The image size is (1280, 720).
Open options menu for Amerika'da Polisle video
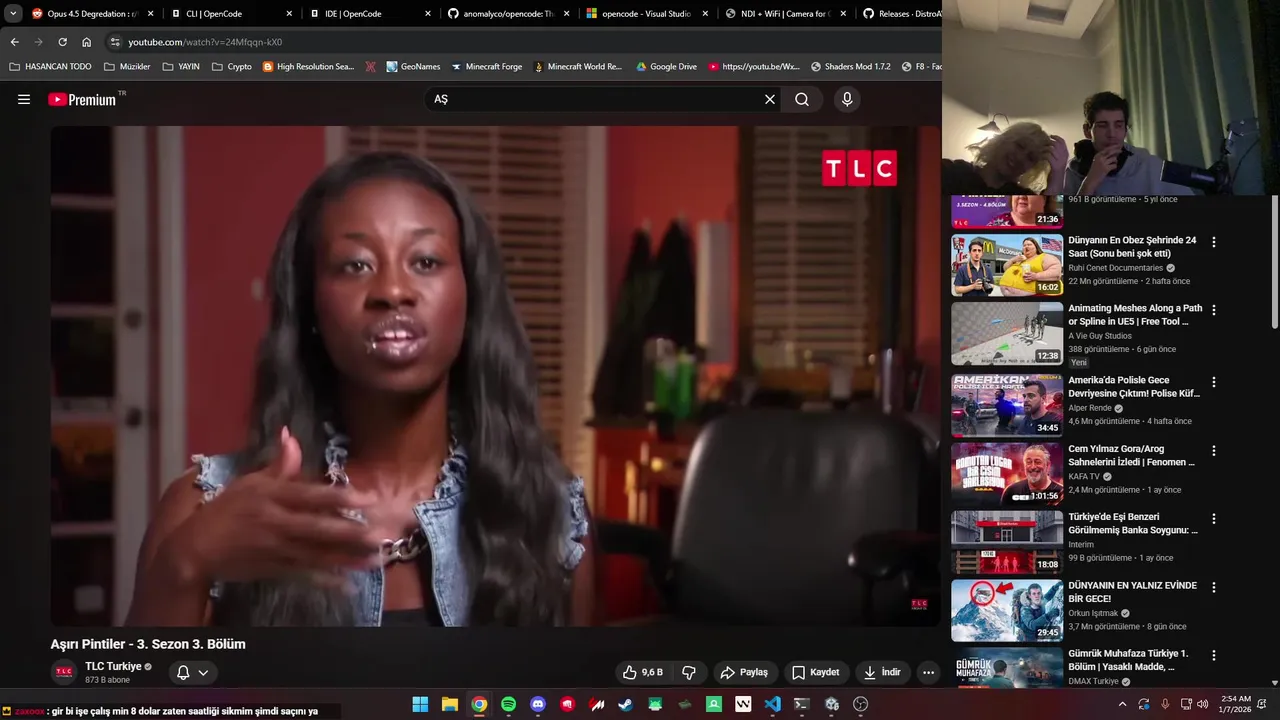click(1214, 382)
